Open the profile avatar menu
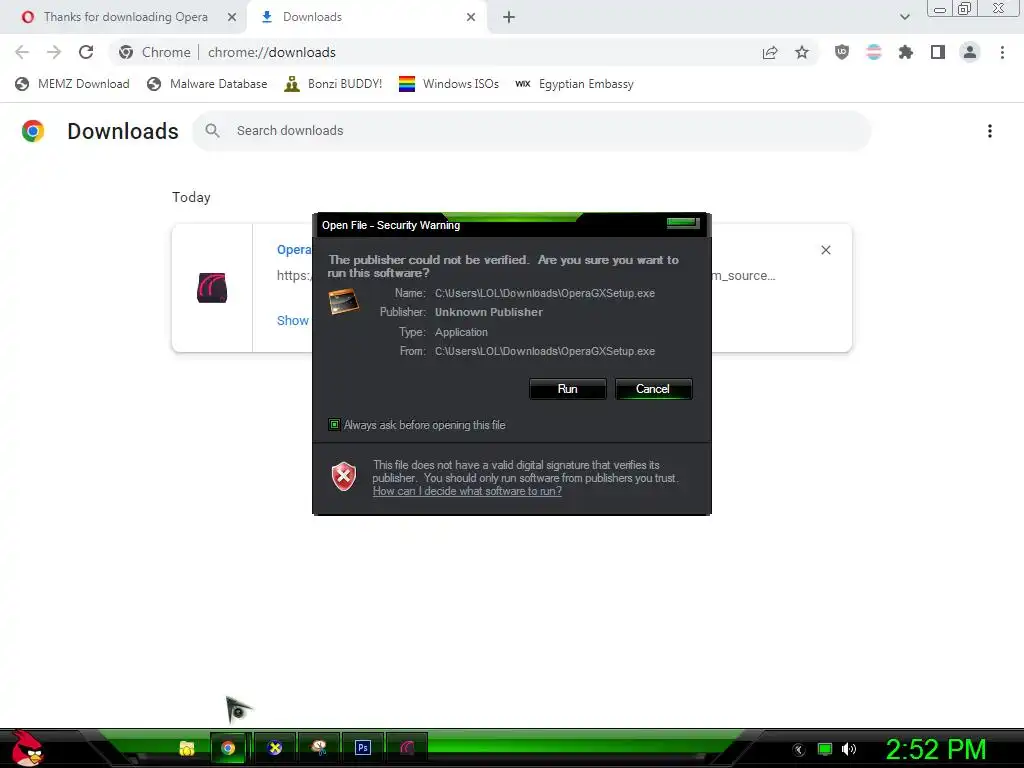 point(970,52)
